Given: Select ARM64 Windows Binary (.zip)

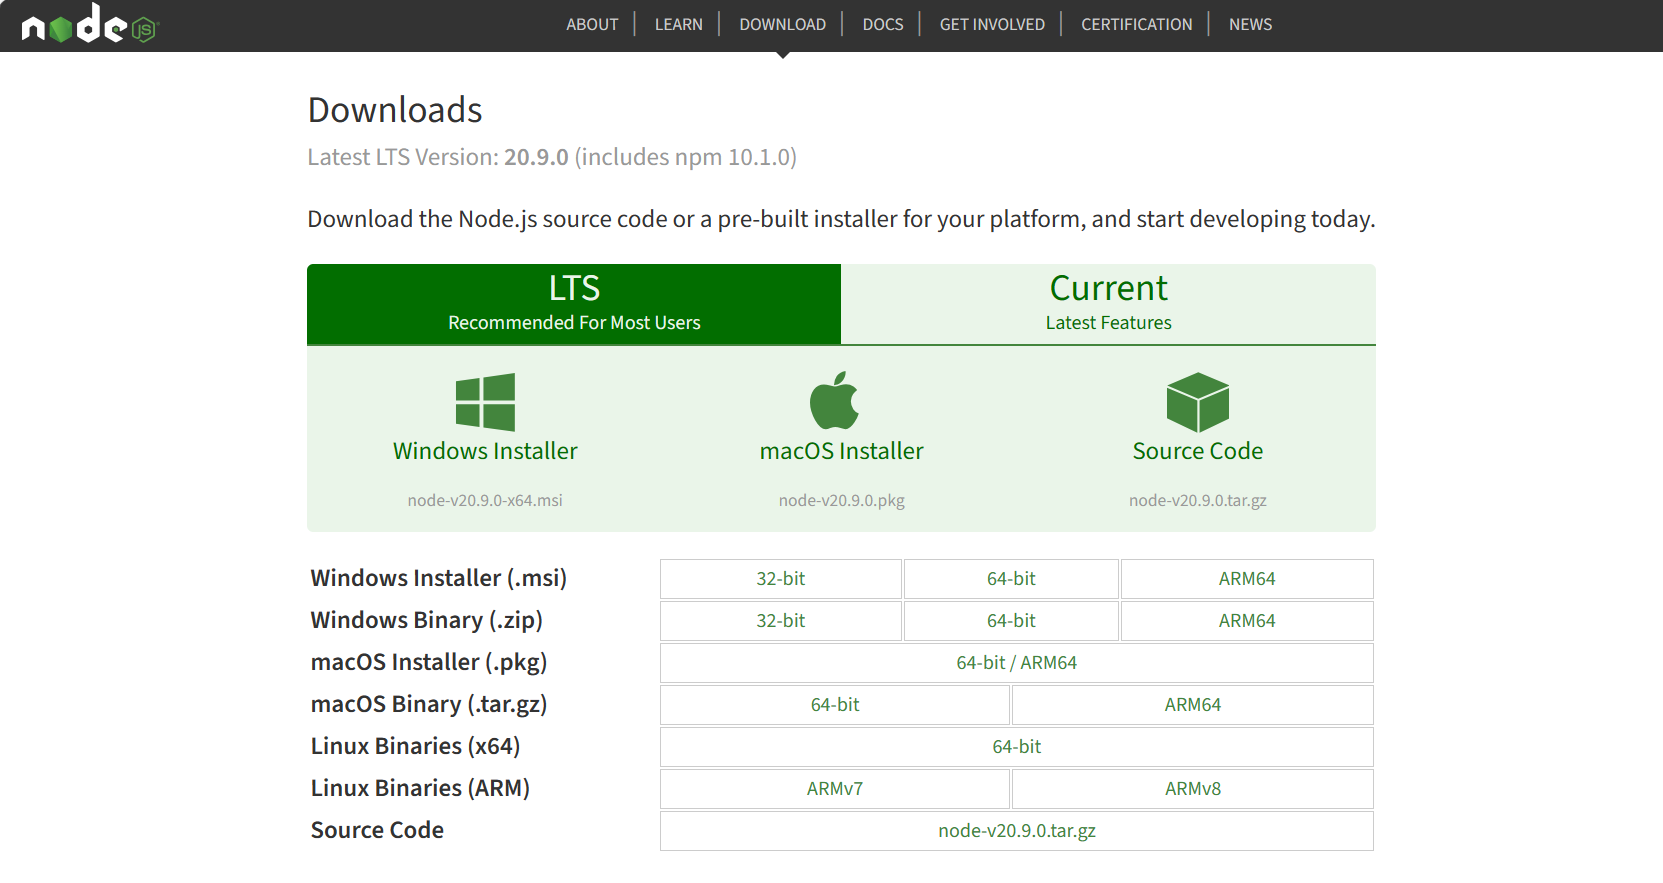Looking at the screenshot, I should tap(1247, 621).
